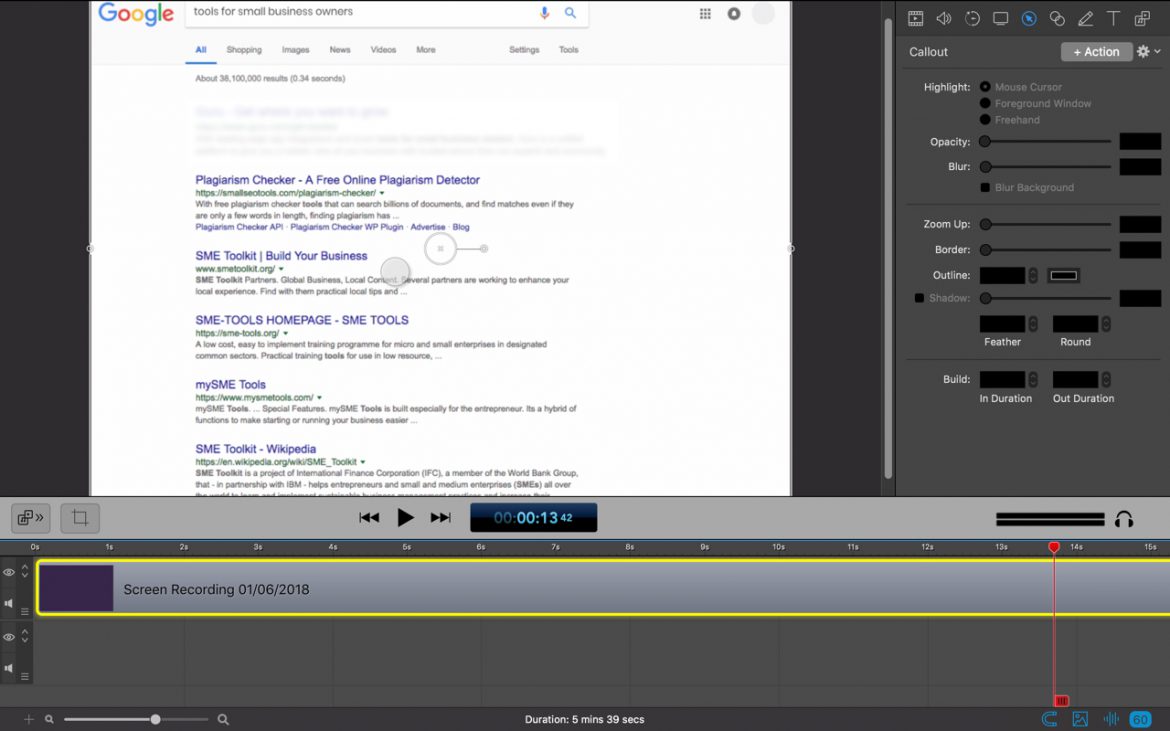Click the Outline value field
This screenshot has width=1170, height=731.
[x=1002, y=275]
